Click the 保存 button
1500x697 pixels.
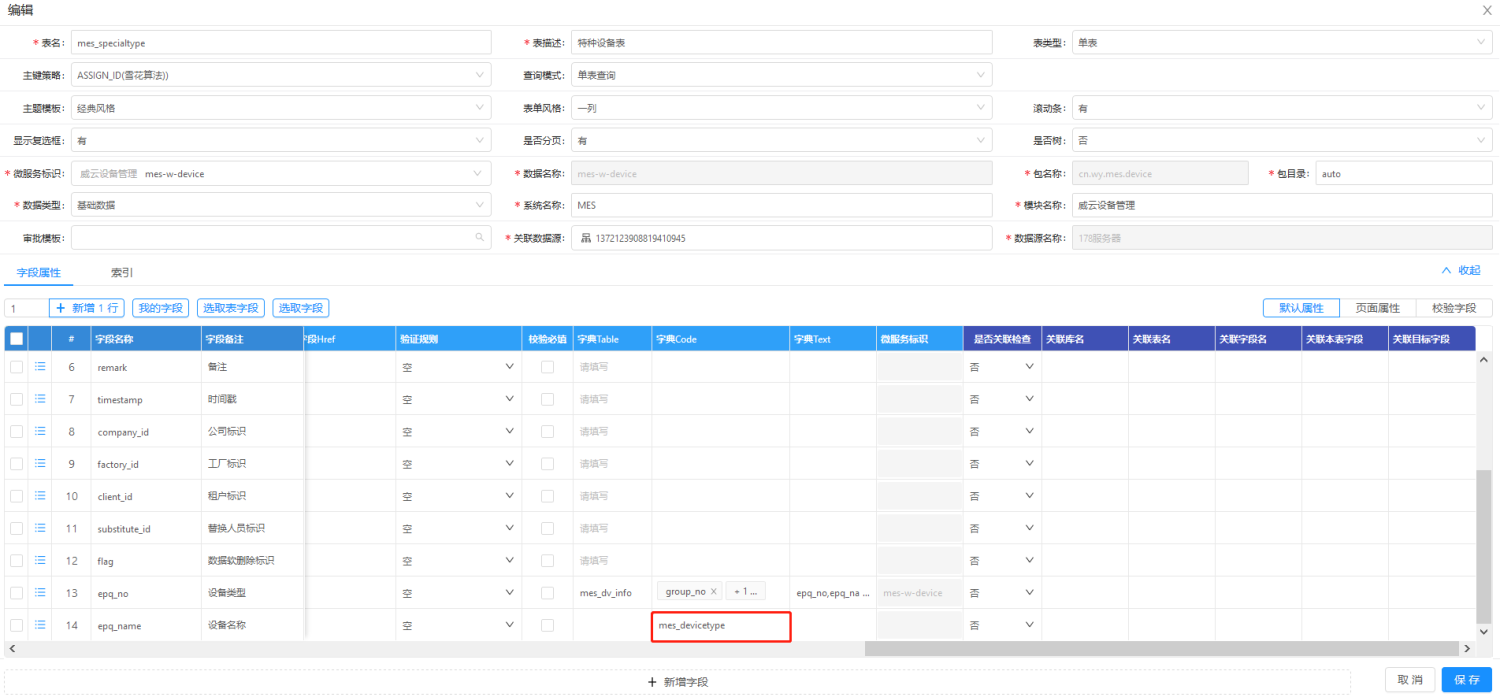pyautogui.click(x=1466, y=679)
